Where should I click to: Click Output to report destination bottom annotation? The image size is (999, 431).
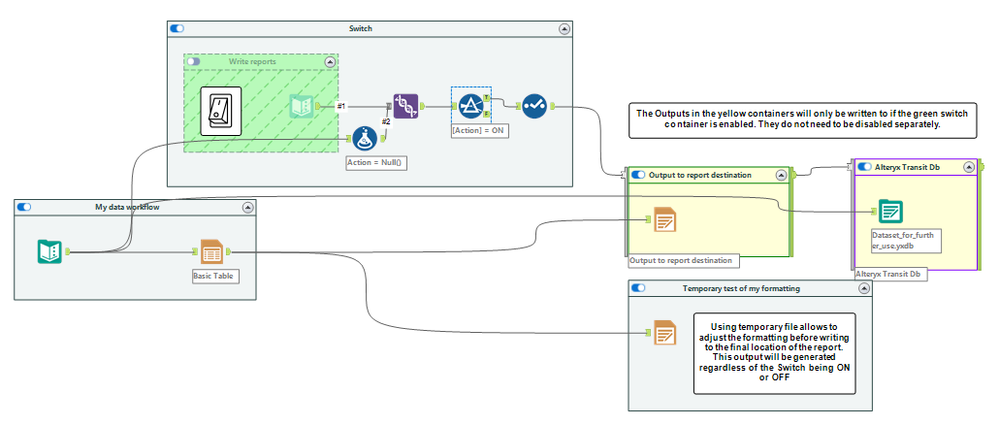point(684,261)
